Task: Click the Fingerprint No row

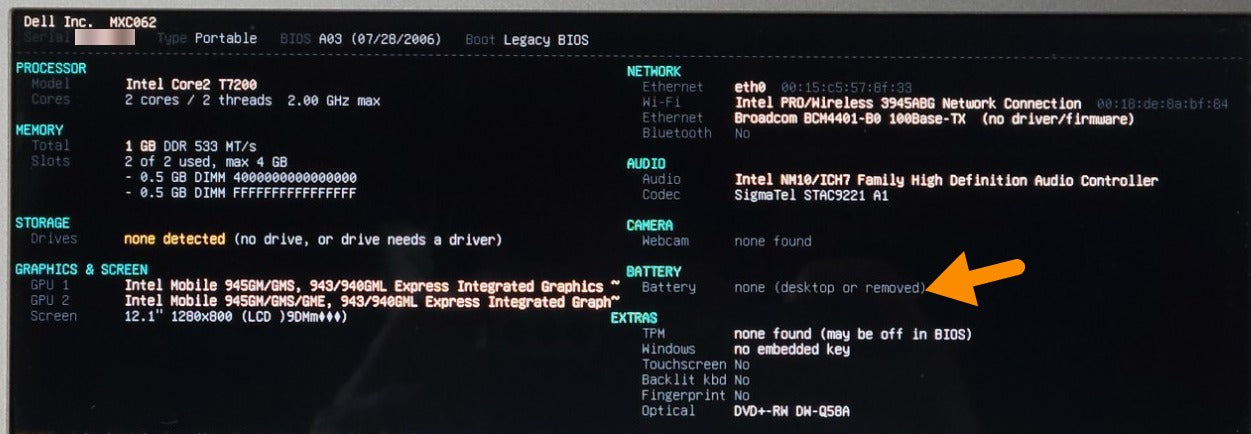Action: [696, 395]
